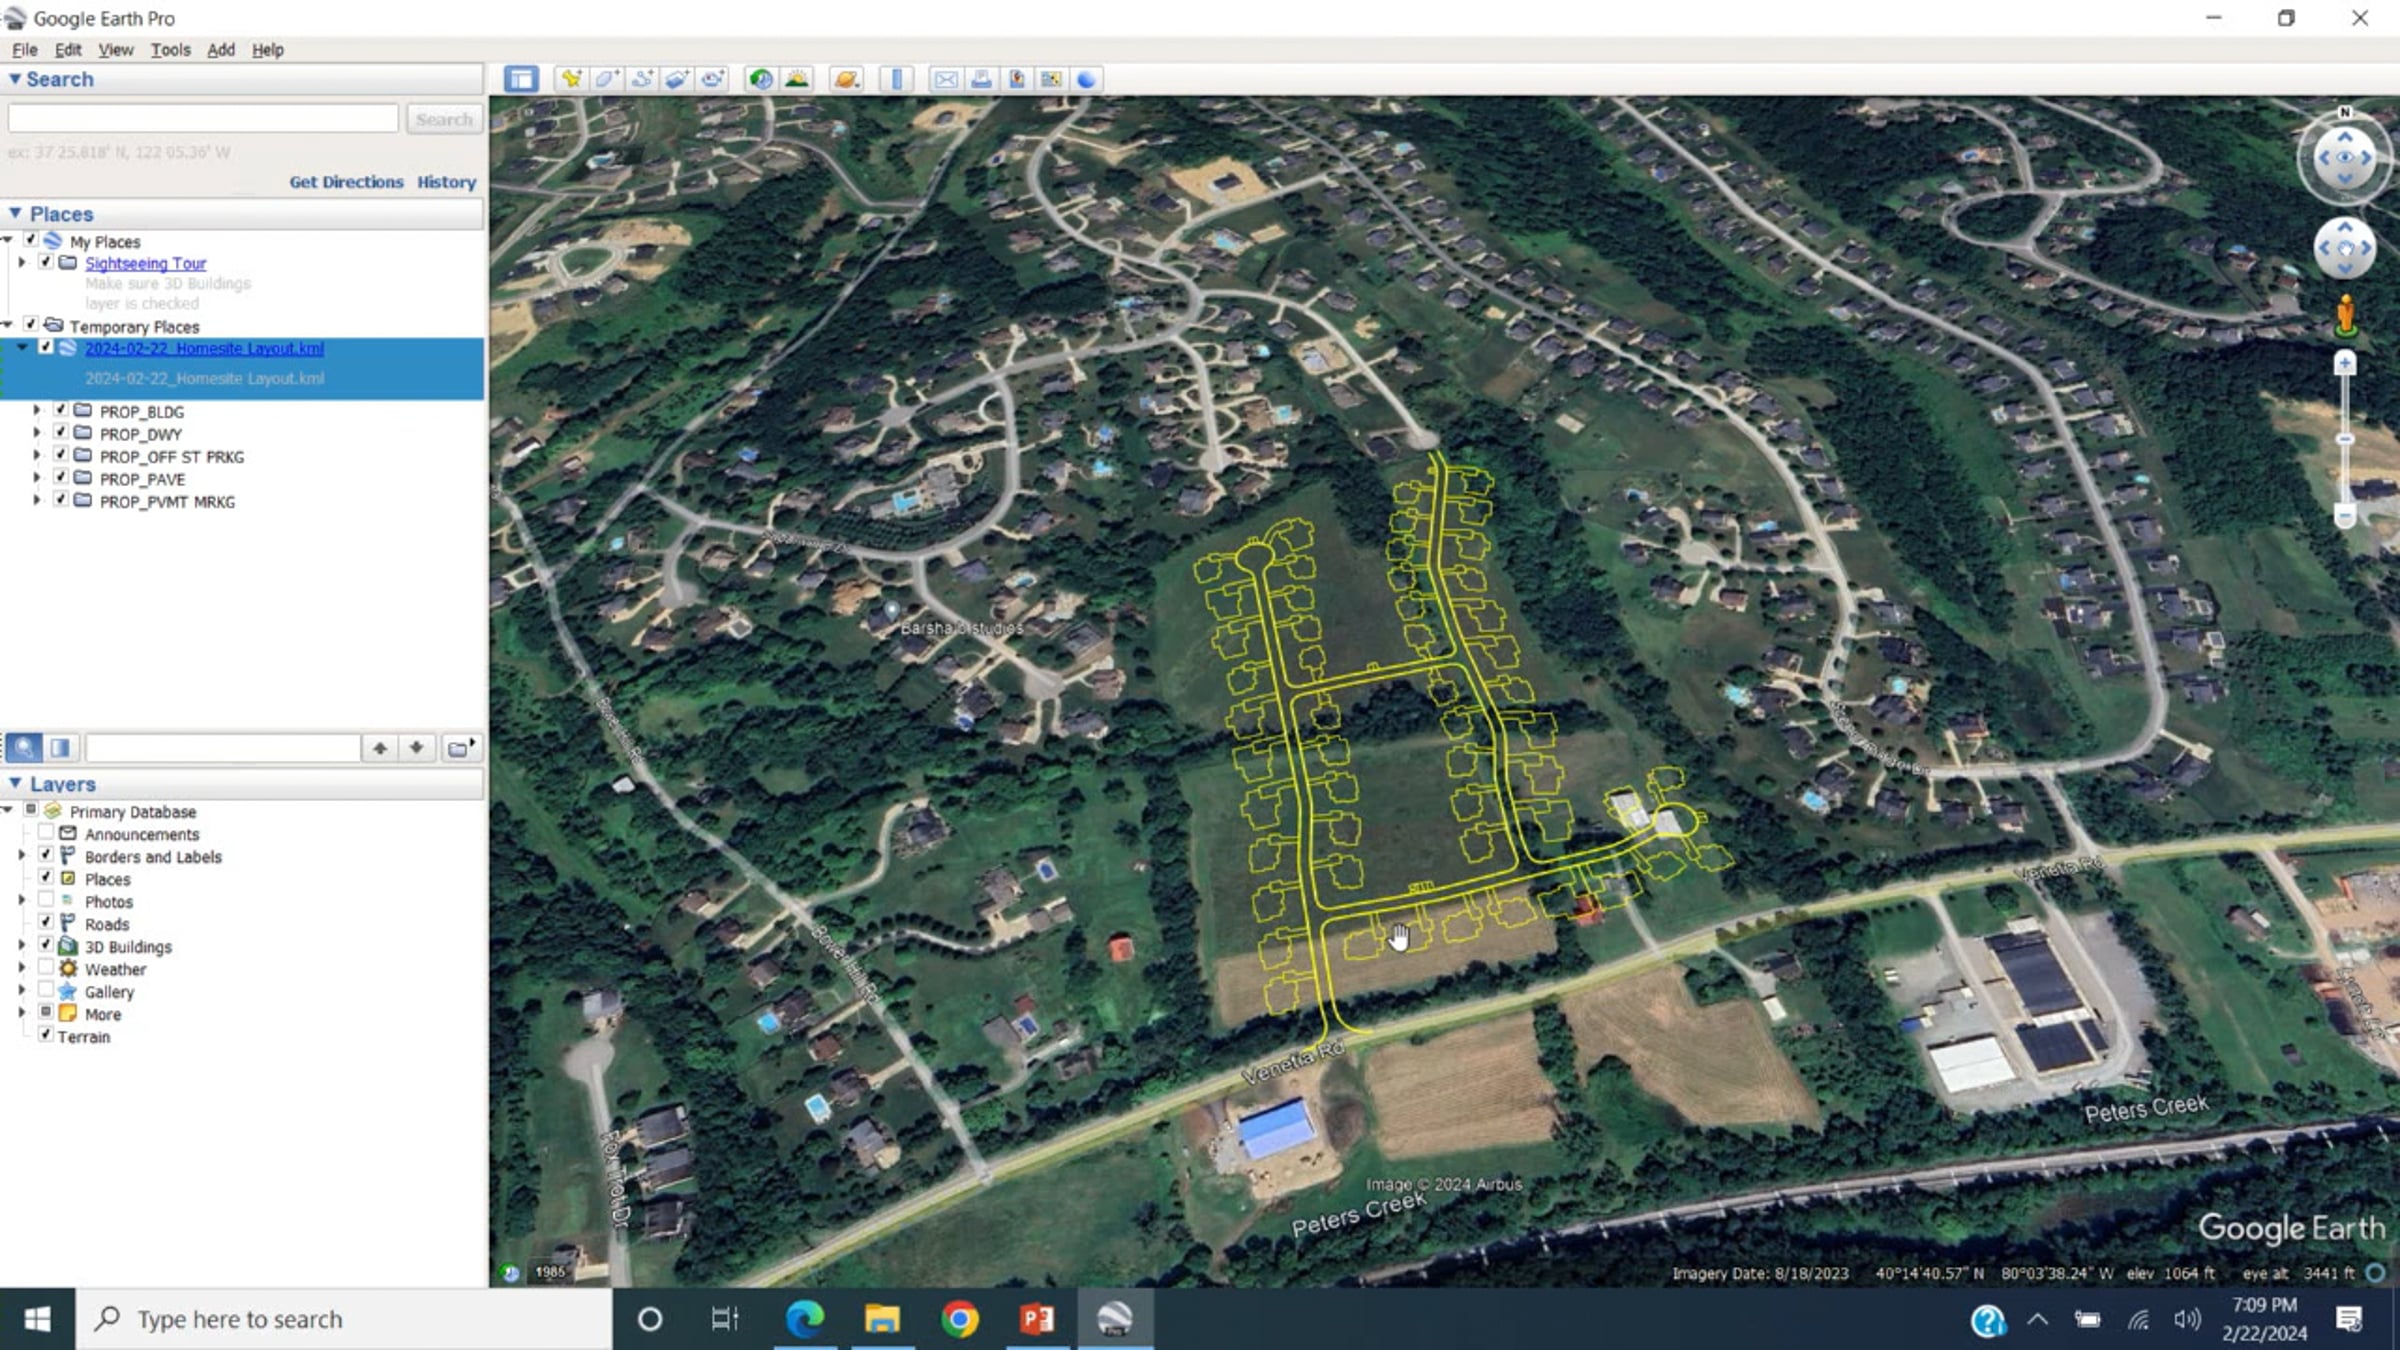Uncheck the PROP_BLDG folder checkbox

61,411
